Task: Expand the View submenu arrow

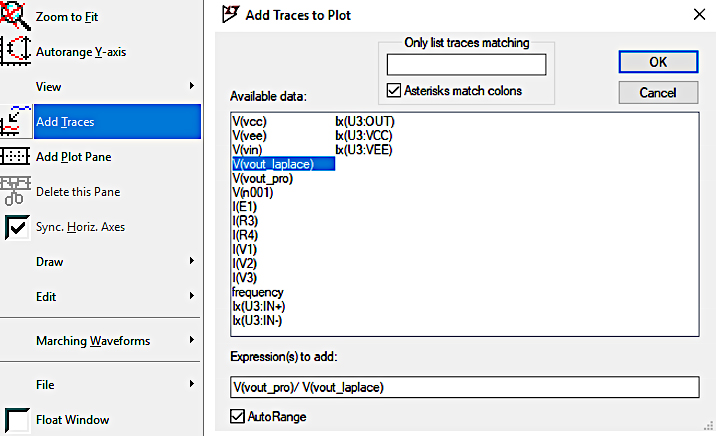Action: [x=192, y=86]
